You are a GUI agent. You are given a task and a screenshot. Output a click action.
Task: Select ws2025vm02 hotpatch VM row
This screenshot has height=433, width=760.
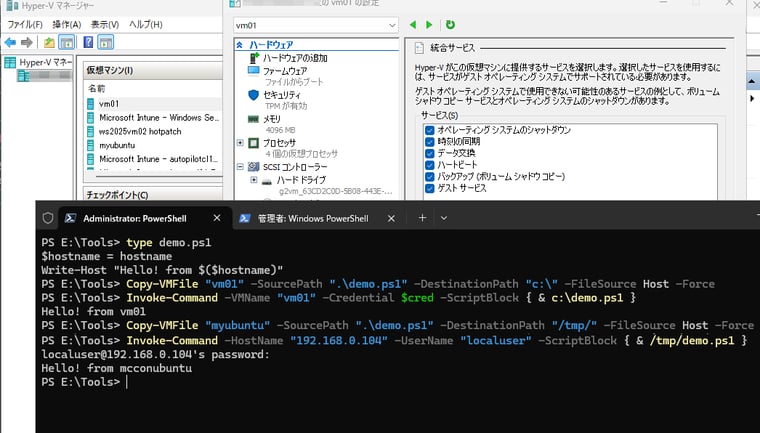(153, 131)
